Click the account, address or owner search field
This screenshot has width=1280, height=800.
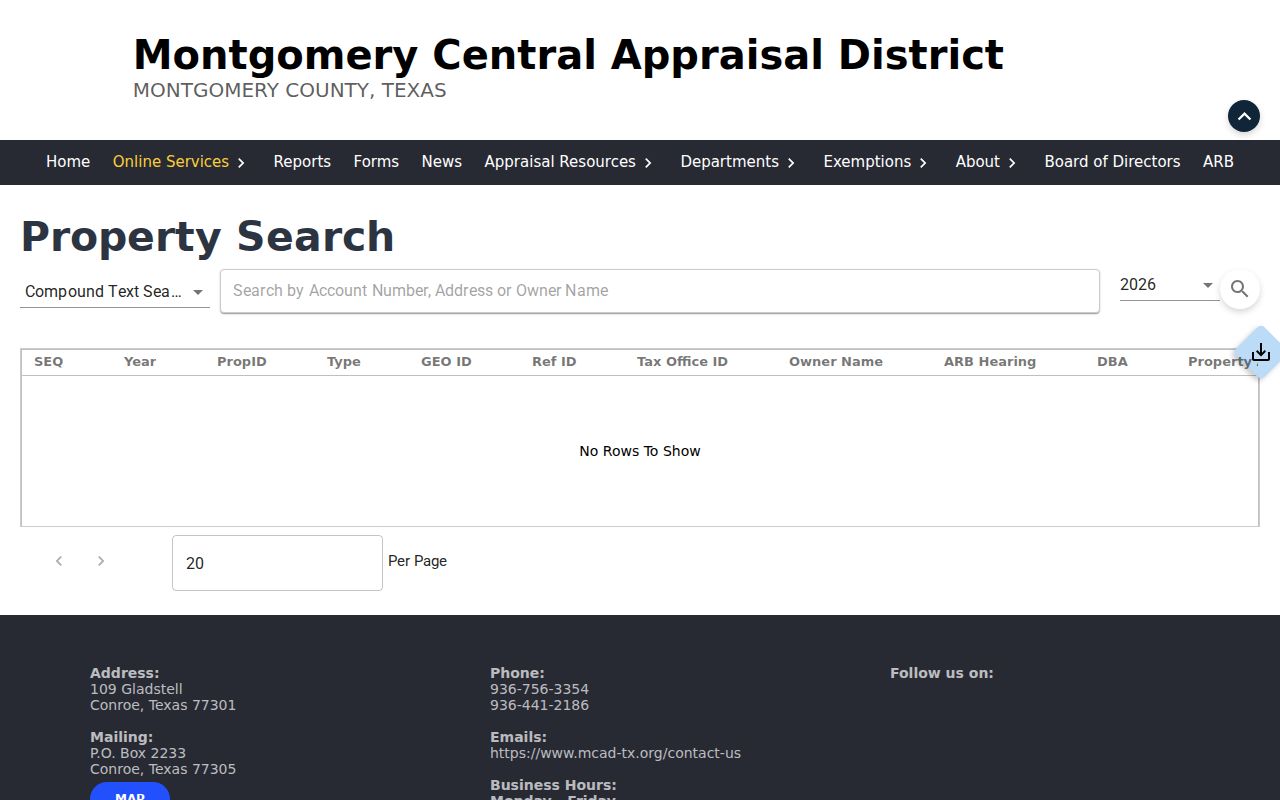(660, 291)
